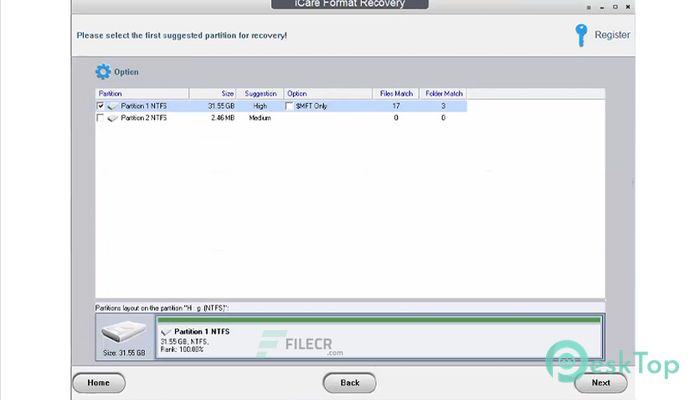The image size is (700, 400).
Task: Check the Partition 2 NTFS checkbox
Action: click(x=100, y=118)
